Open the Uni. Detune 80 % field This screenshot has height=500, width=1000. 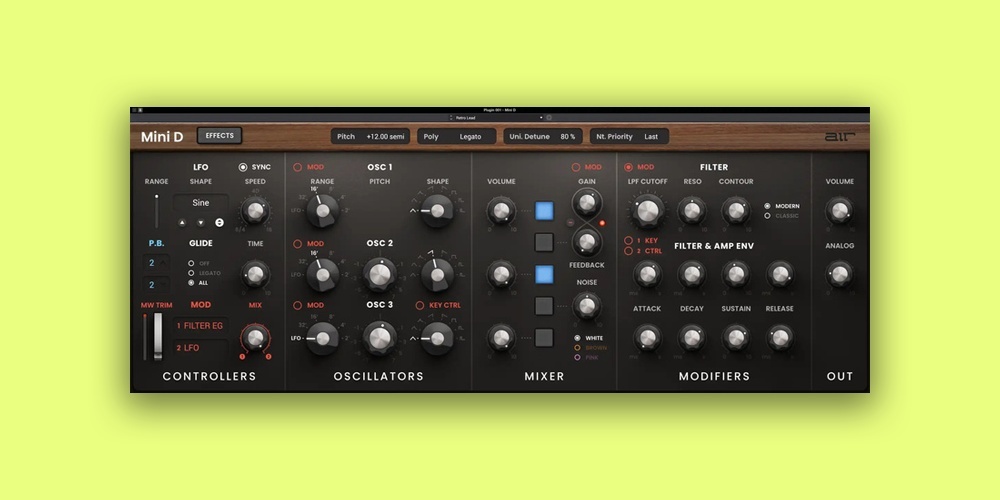(543, 136)
